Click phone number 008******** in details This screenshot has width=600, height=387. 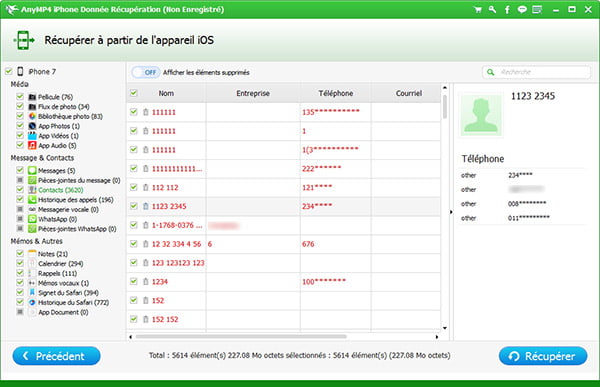tap(527, 204)
